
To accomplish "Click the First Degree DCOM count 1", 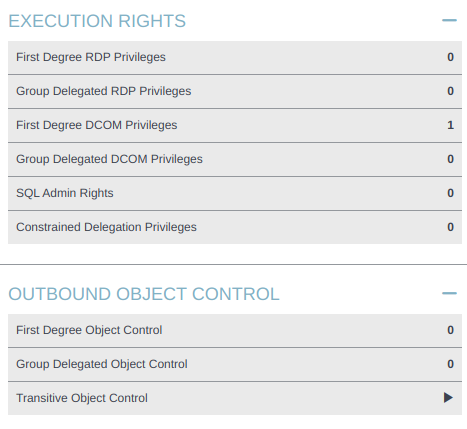I will [x=450, y=125].
